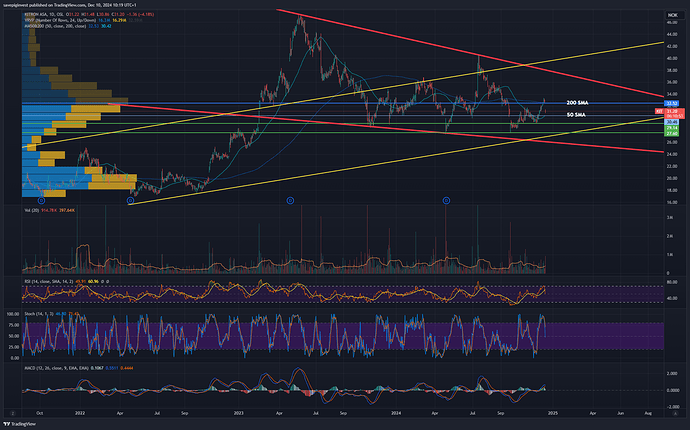Click the 46.00 price scale label
The height and width of the screenshot is (430, 690).
[x=672, y=22]
